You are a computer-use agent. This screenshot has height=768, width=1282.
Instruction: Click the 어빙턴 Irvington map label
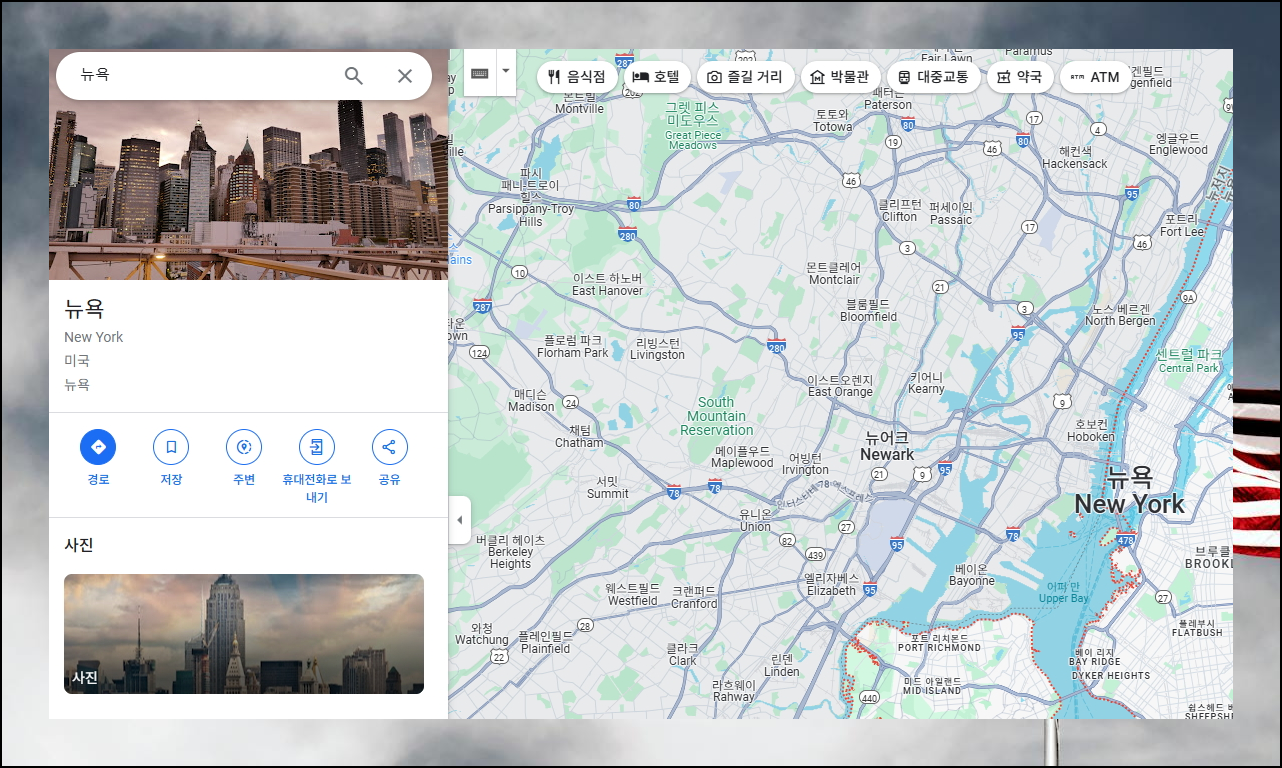click(x=805, y=464)
